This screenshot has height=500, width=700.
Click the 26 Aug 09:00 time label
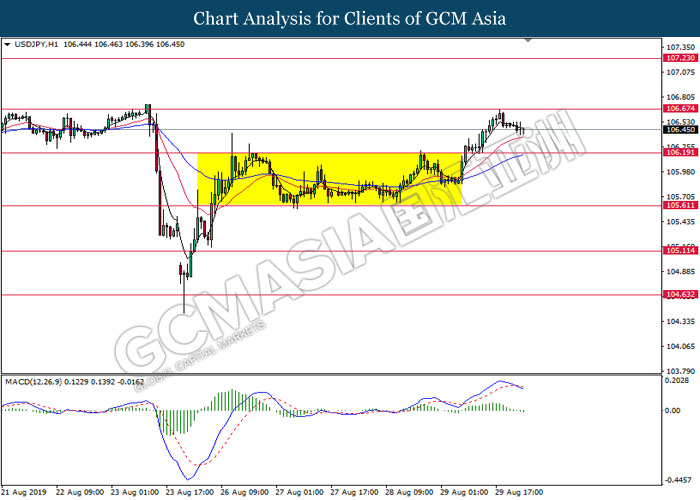245,492
